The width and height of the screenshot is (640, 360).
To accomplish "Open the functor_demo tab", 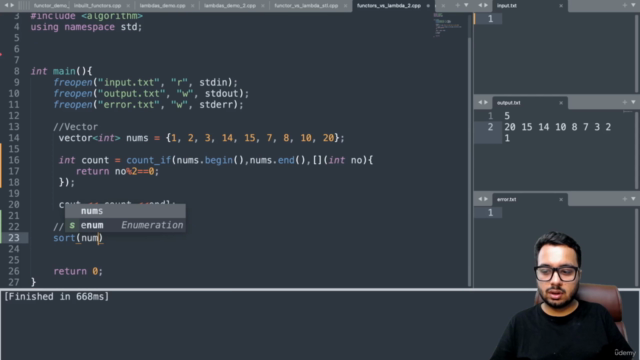I will point(51,6).
